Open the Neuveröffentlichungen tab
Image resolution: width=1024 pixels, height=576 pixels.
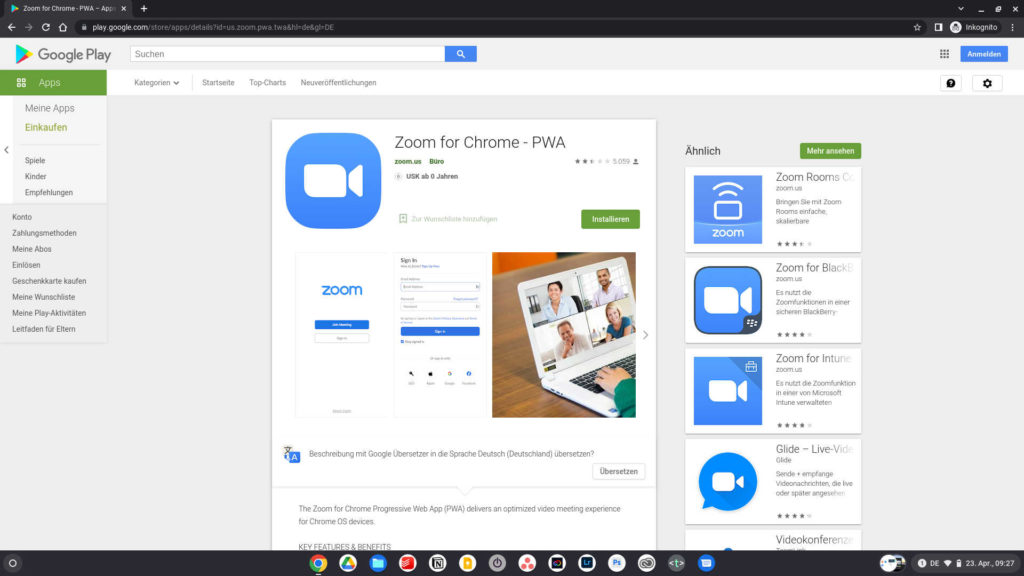coord(338,83)
